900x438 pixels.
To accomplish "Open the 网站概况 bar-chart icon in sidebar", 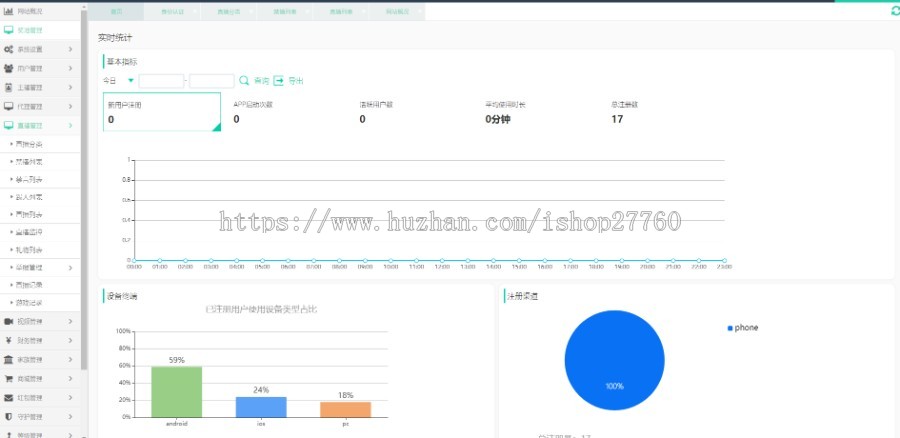I will tap(8, 11).
